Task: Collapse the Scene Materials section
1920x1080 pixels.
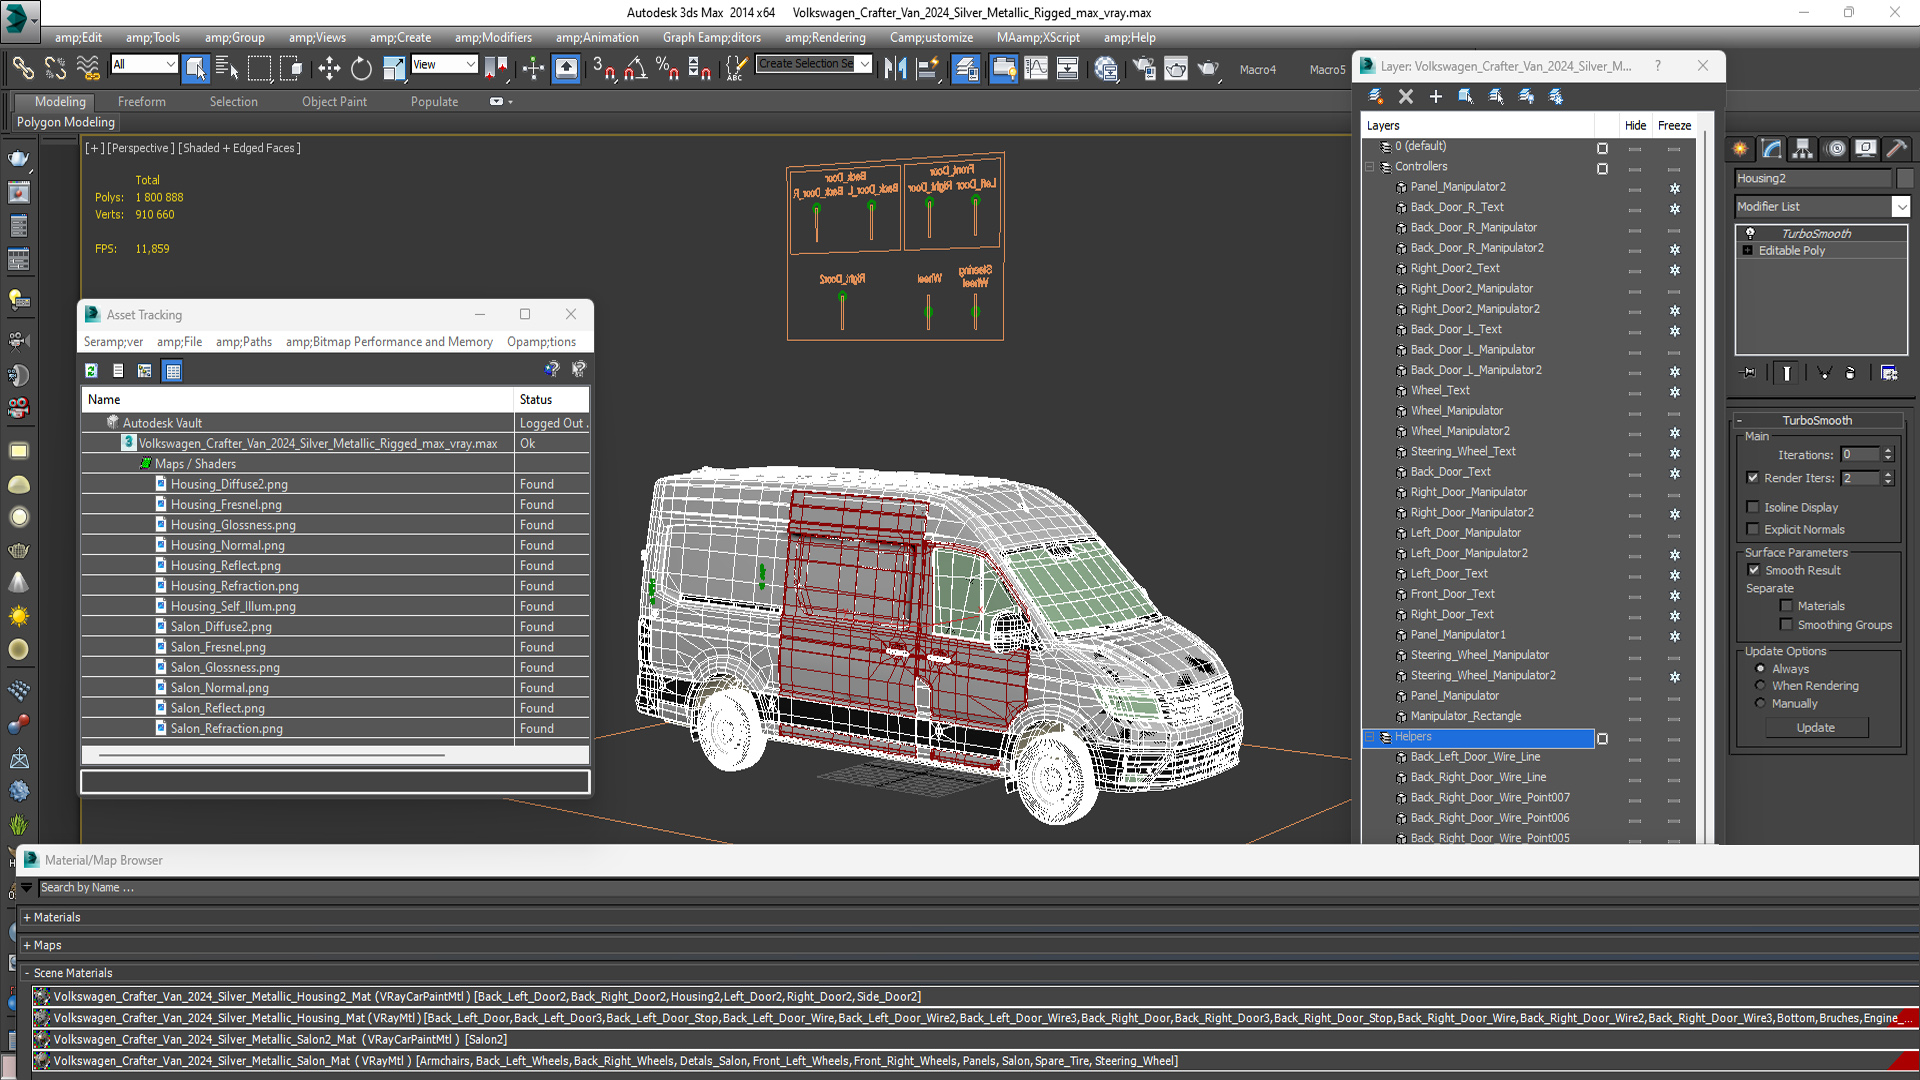Action: pos(27,973)
